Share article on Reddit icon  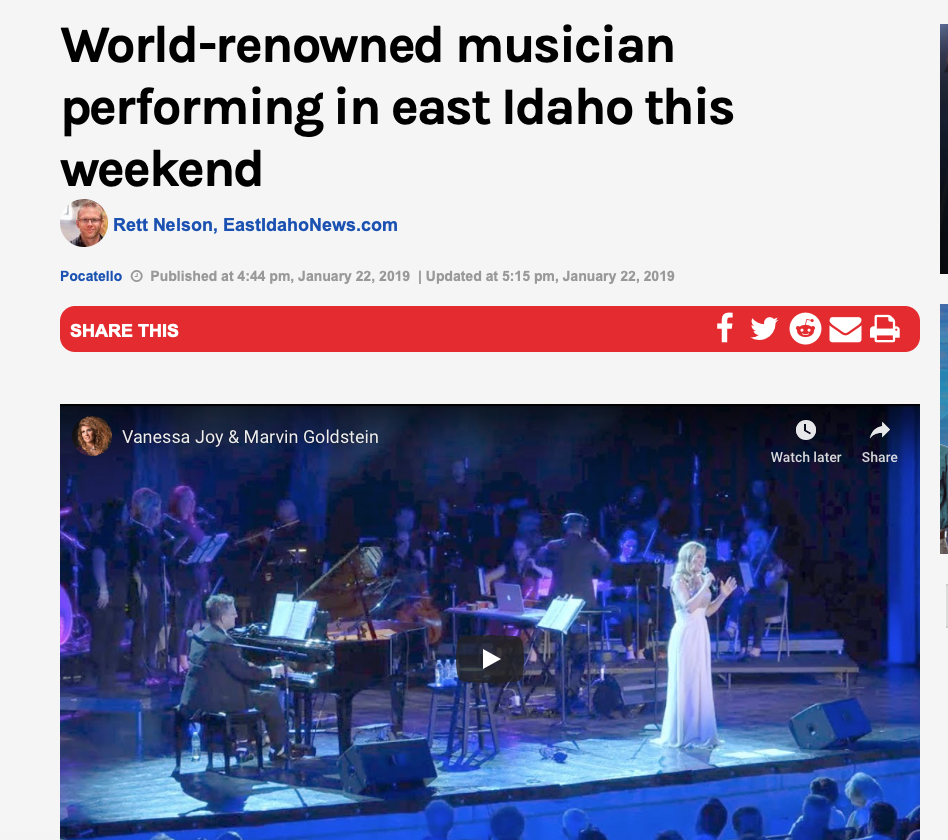805,329
